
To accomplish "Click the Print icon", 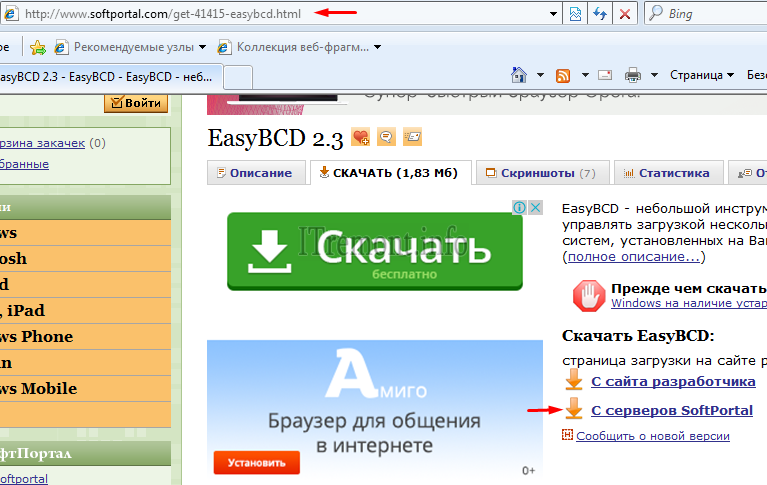I will point(633,75).
